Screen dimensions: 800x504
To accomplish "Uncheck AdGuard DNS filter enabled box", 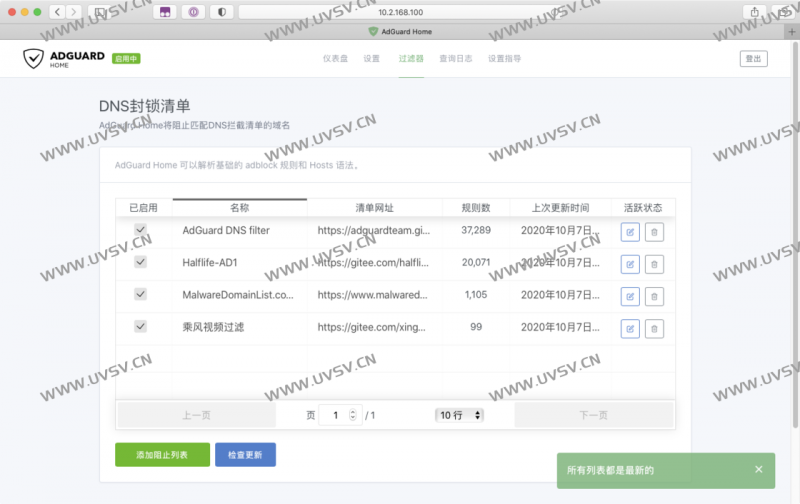I will (140, 230).
